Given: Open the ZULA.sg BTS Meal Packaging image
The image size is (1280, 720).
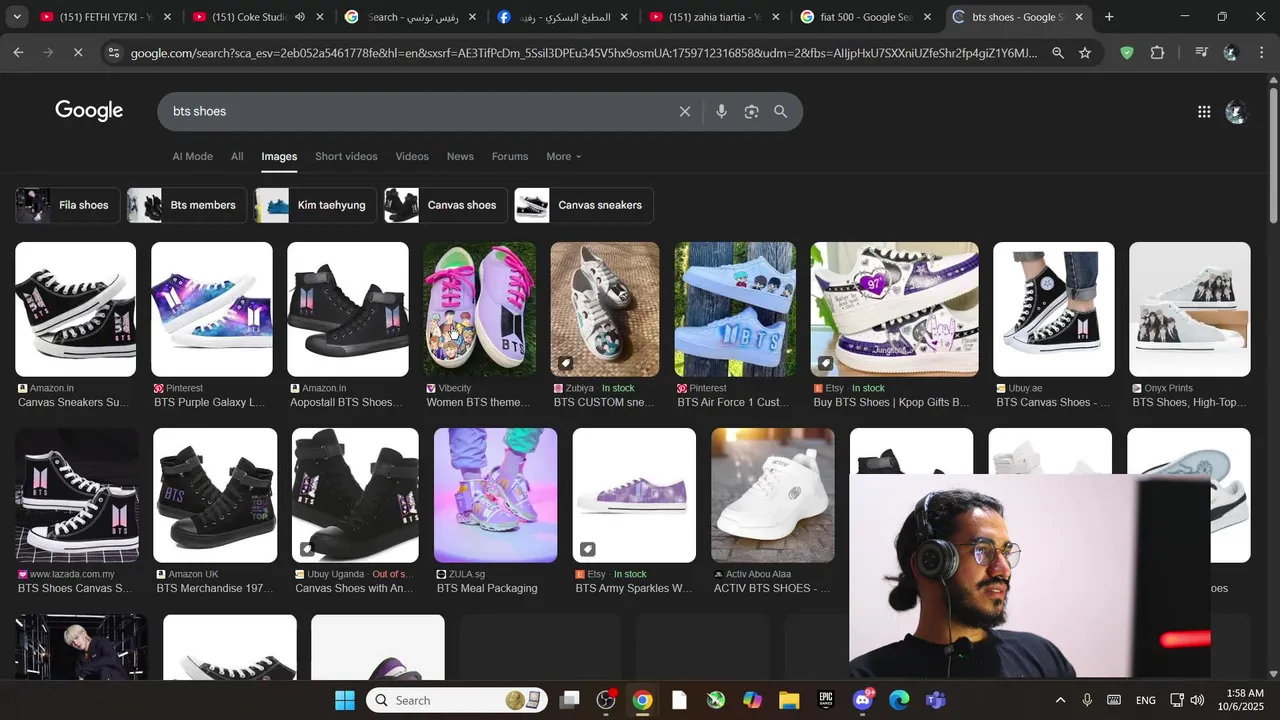Looking at the screenshot, I should (x=495, y=495).
